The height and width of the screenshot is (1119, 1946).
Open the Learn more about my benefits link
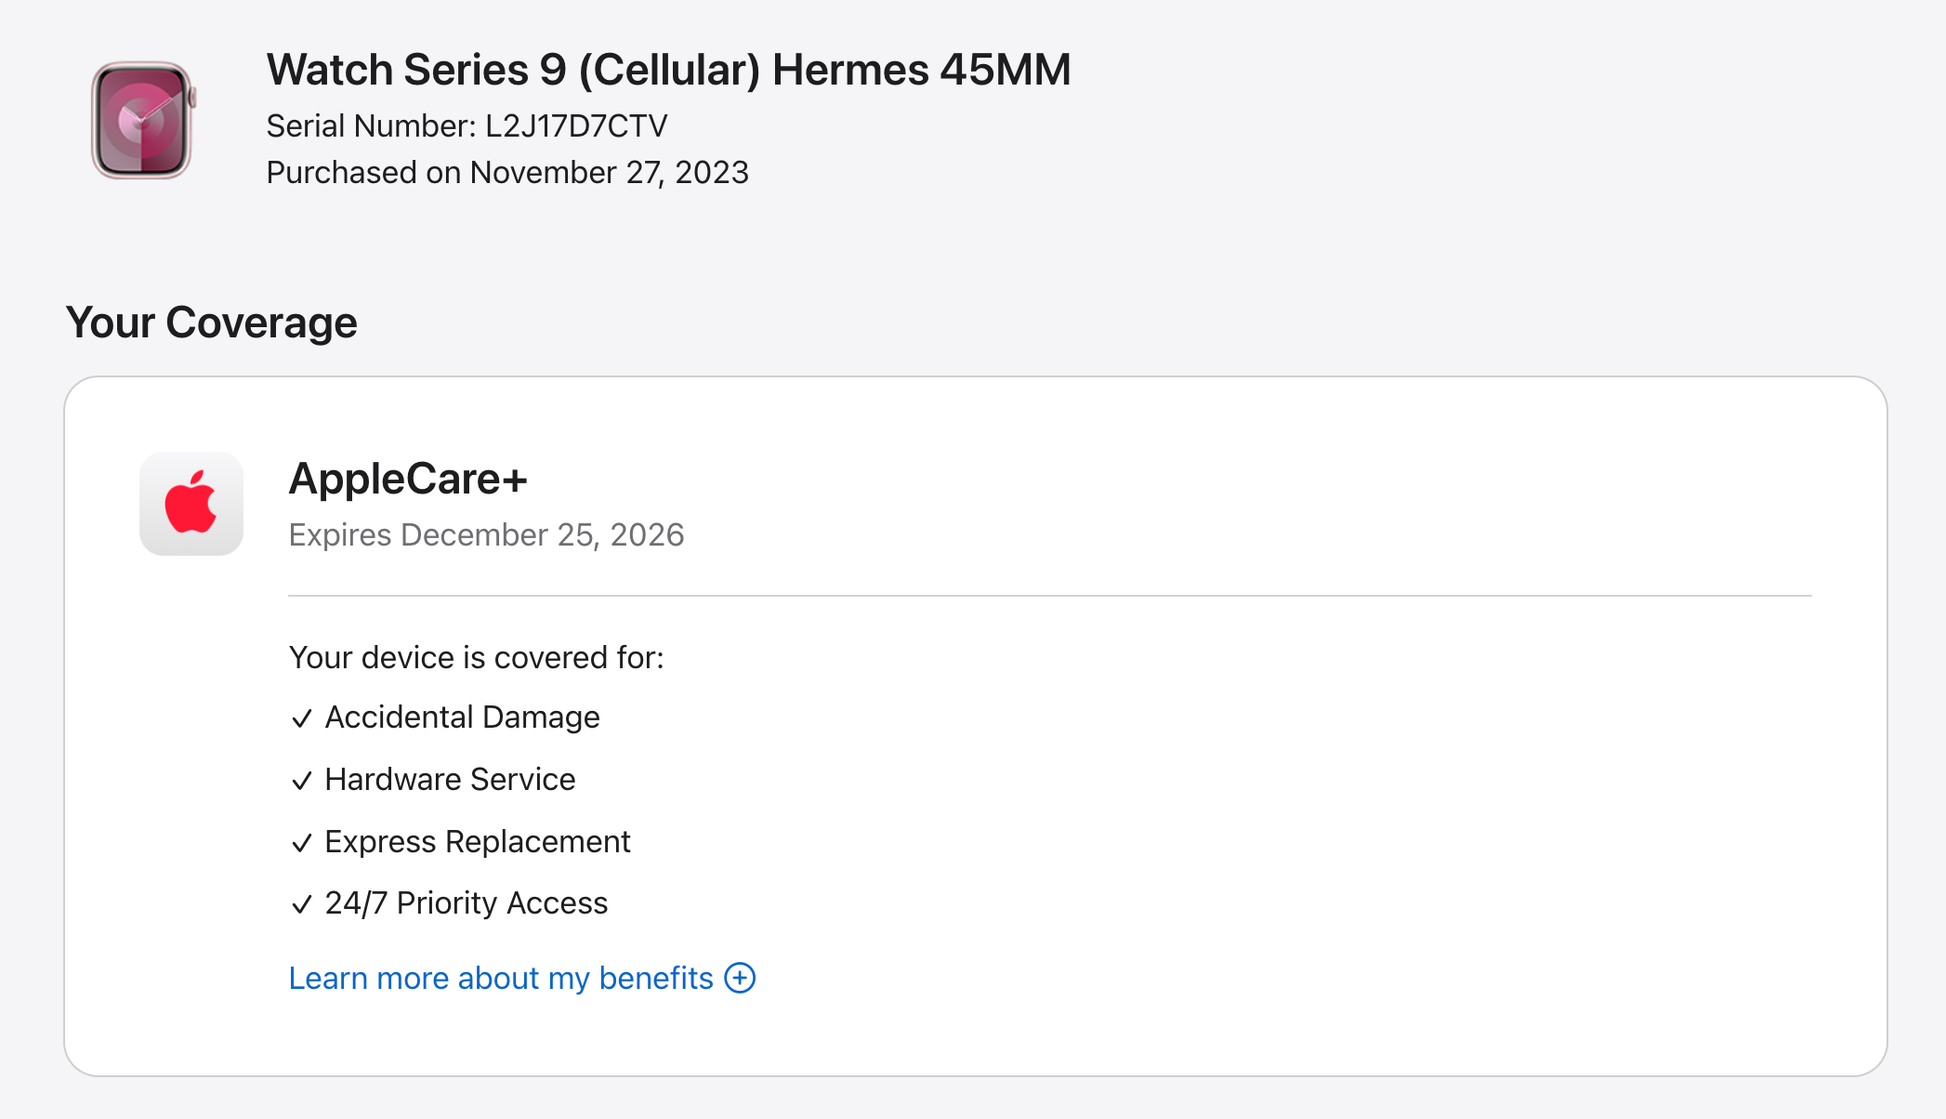(500, 978)
